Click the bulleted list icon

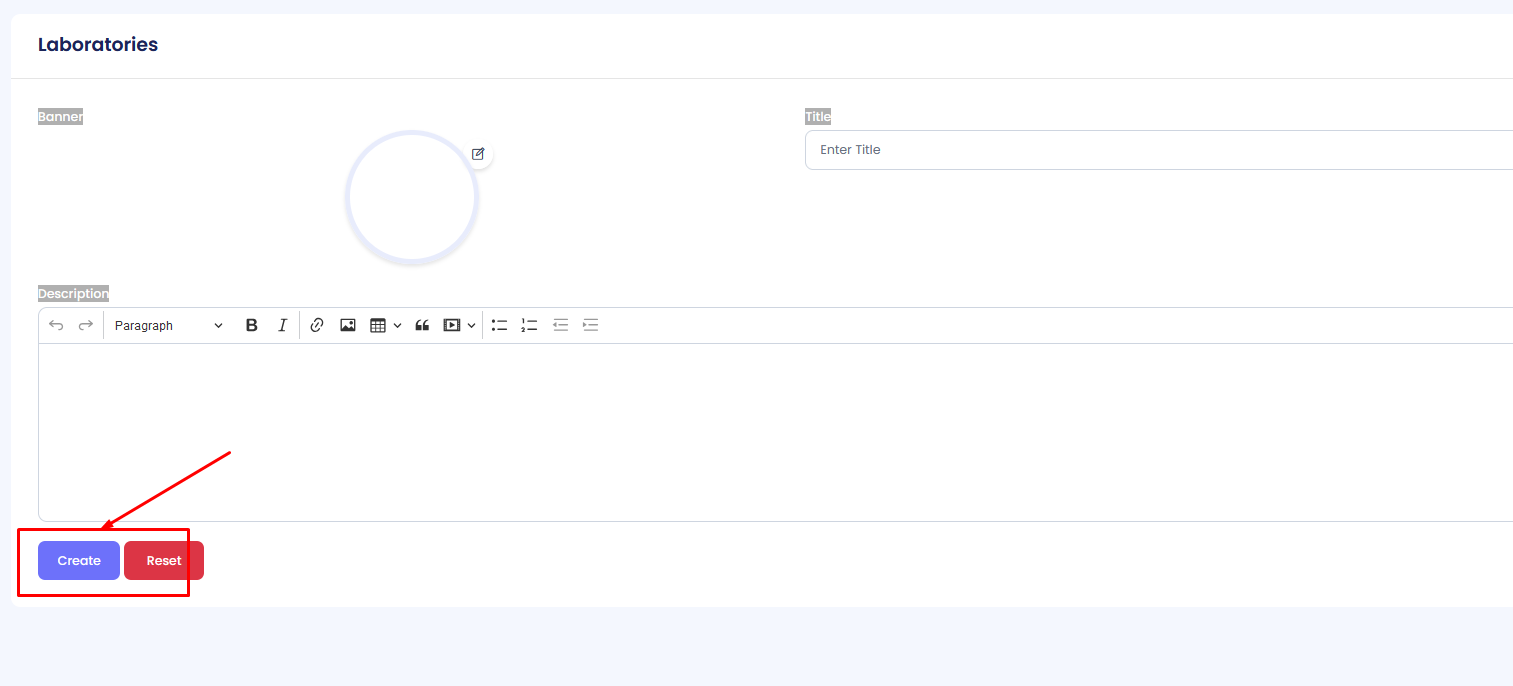pyautogui.click(x=500, y=325)
